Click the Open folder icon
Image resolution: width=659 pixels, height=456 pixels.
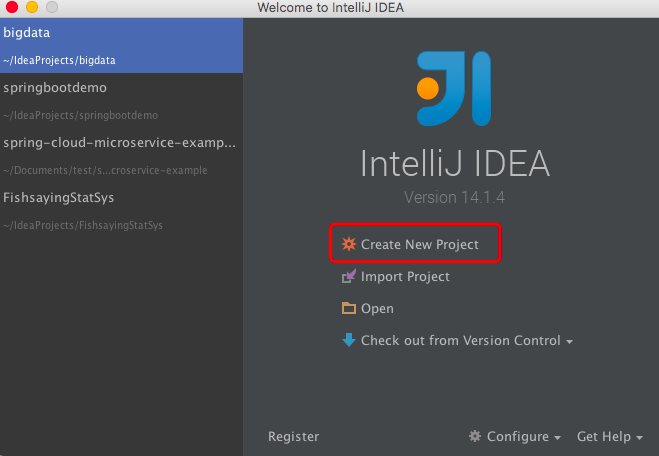coord(348,309)
